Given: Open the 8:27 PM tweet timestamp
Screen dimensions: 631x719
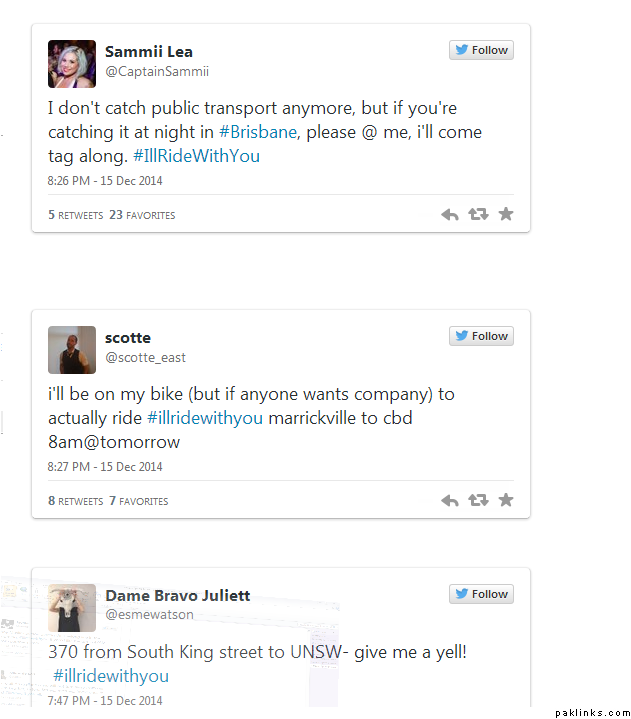Looking at the screenshot, I should (x=105, y=467).
